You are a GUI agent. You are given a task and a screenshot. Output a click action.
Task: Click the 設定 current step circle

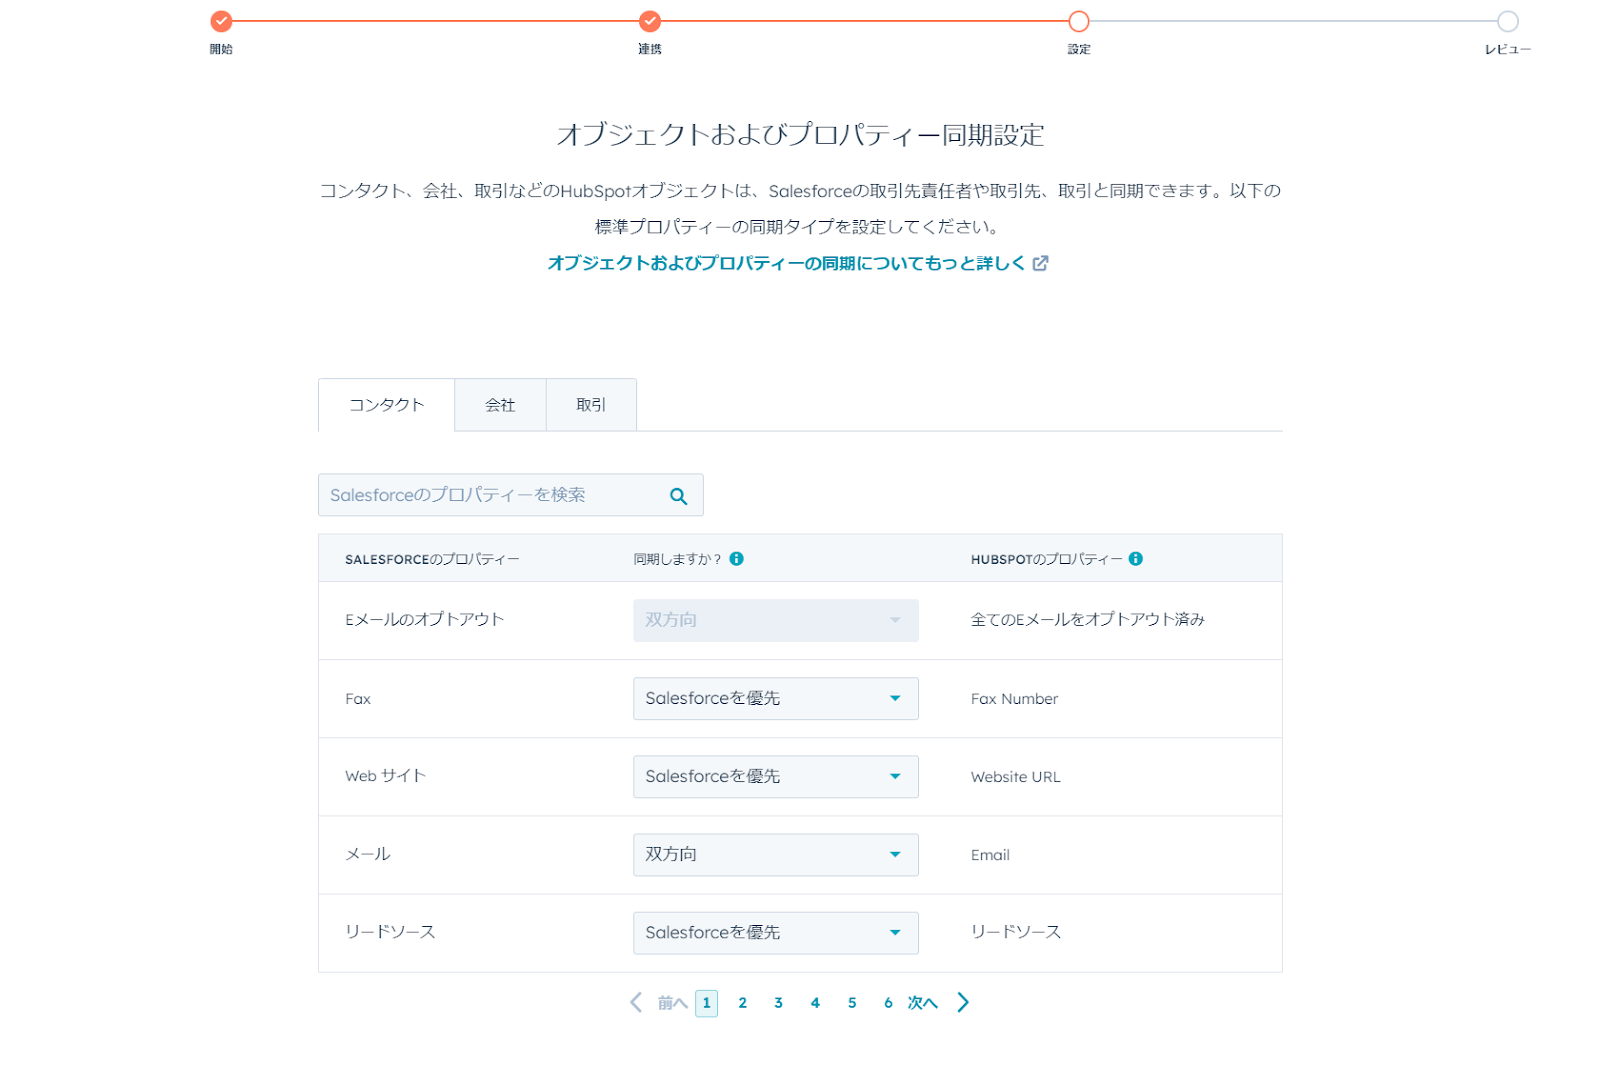tap(1078, 21)
